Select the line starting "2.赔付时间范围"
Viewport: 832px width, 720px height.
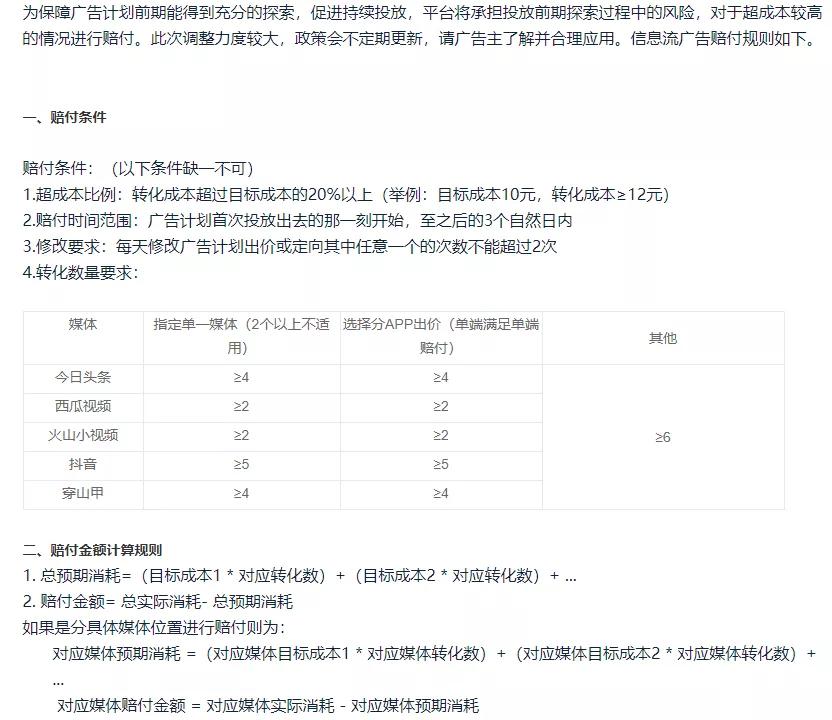click(x=298, y=220)
